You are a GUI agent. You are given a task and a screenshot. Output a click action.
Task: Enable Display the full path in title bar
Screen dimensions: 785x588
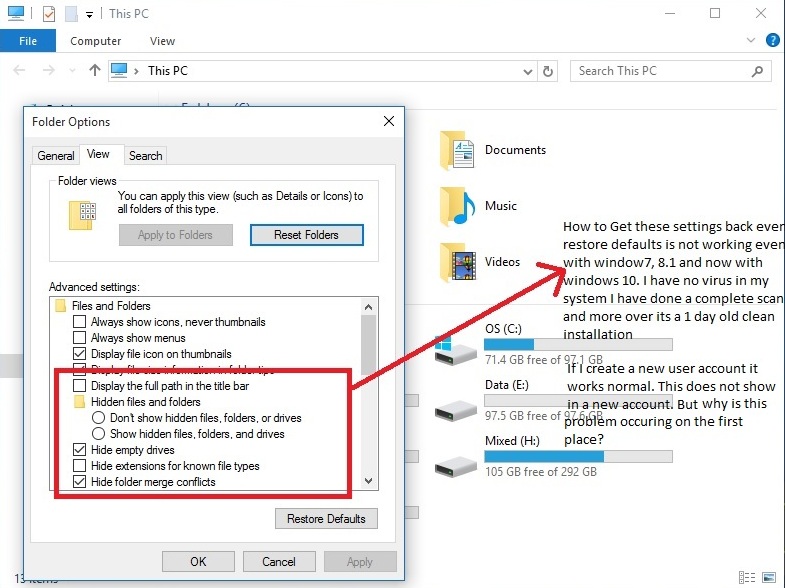click(79, 386)
